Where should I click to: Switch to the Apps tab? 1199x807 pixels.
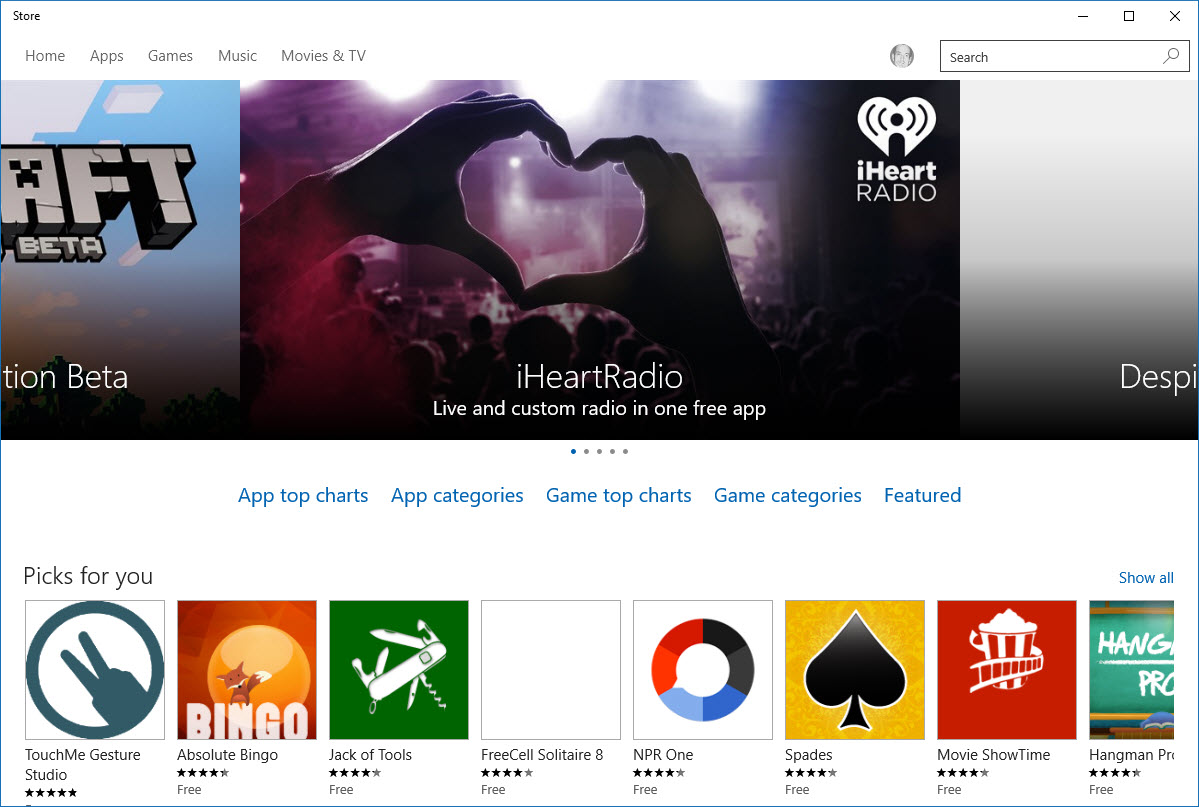click(107, 56)
